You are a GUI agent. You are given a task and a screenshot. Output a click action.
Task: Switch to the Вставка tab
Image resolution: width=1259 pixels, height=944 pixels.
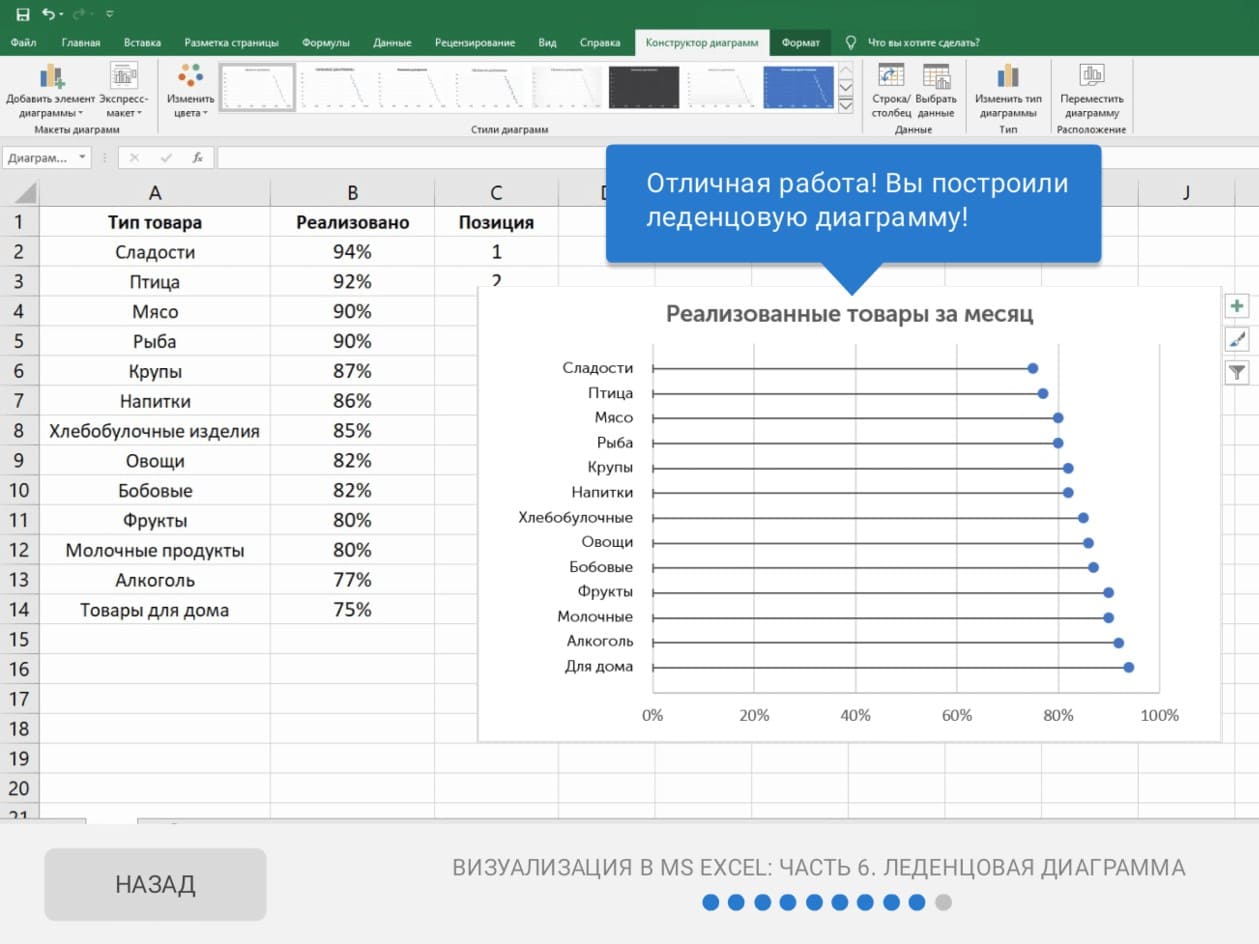[143, 43]
